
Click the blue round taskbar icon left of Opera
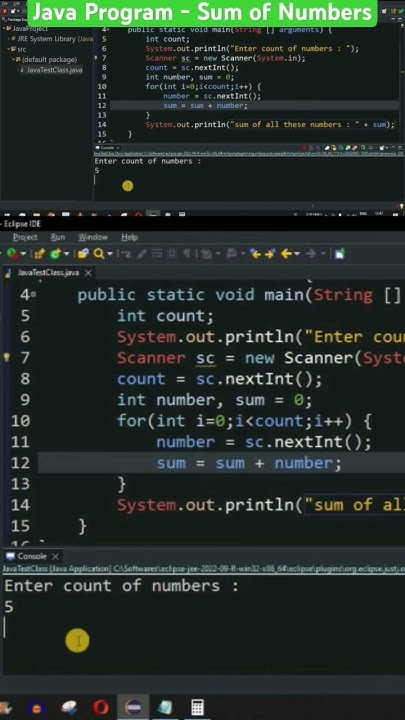(36, 708)
